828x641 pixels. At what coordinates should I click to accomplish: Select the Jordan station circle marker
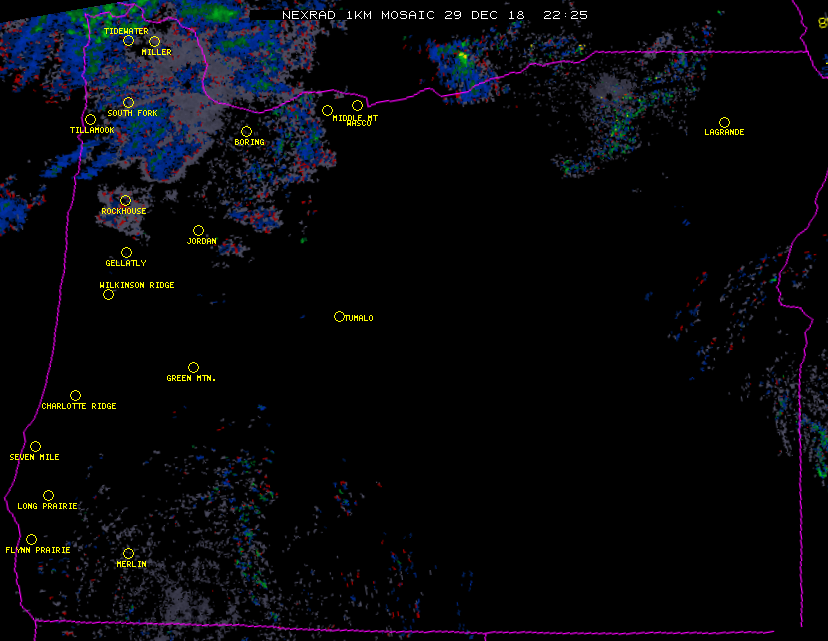198,230
